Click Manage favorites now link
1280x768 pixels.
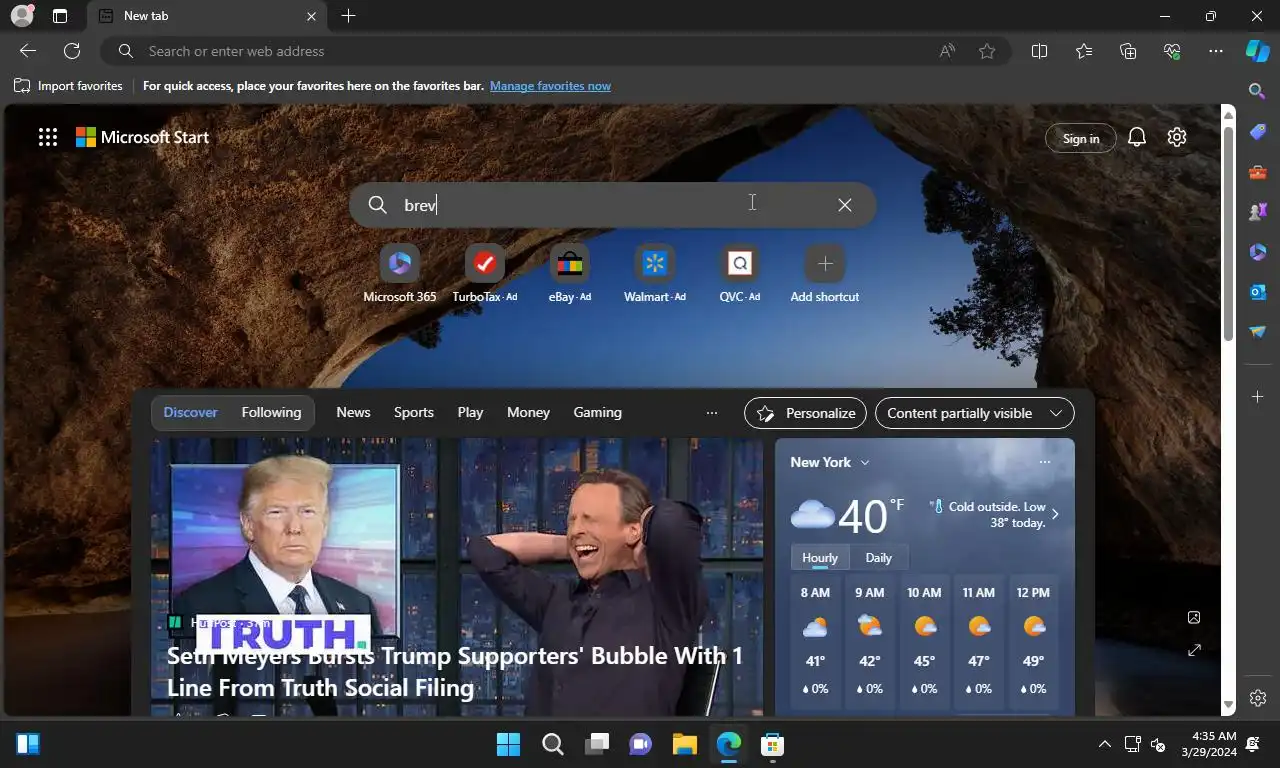550,86
